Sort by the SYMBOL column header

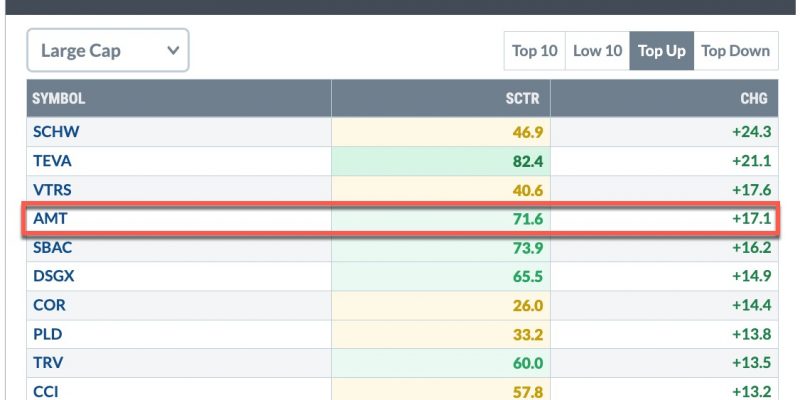click(x=59, y=98)
